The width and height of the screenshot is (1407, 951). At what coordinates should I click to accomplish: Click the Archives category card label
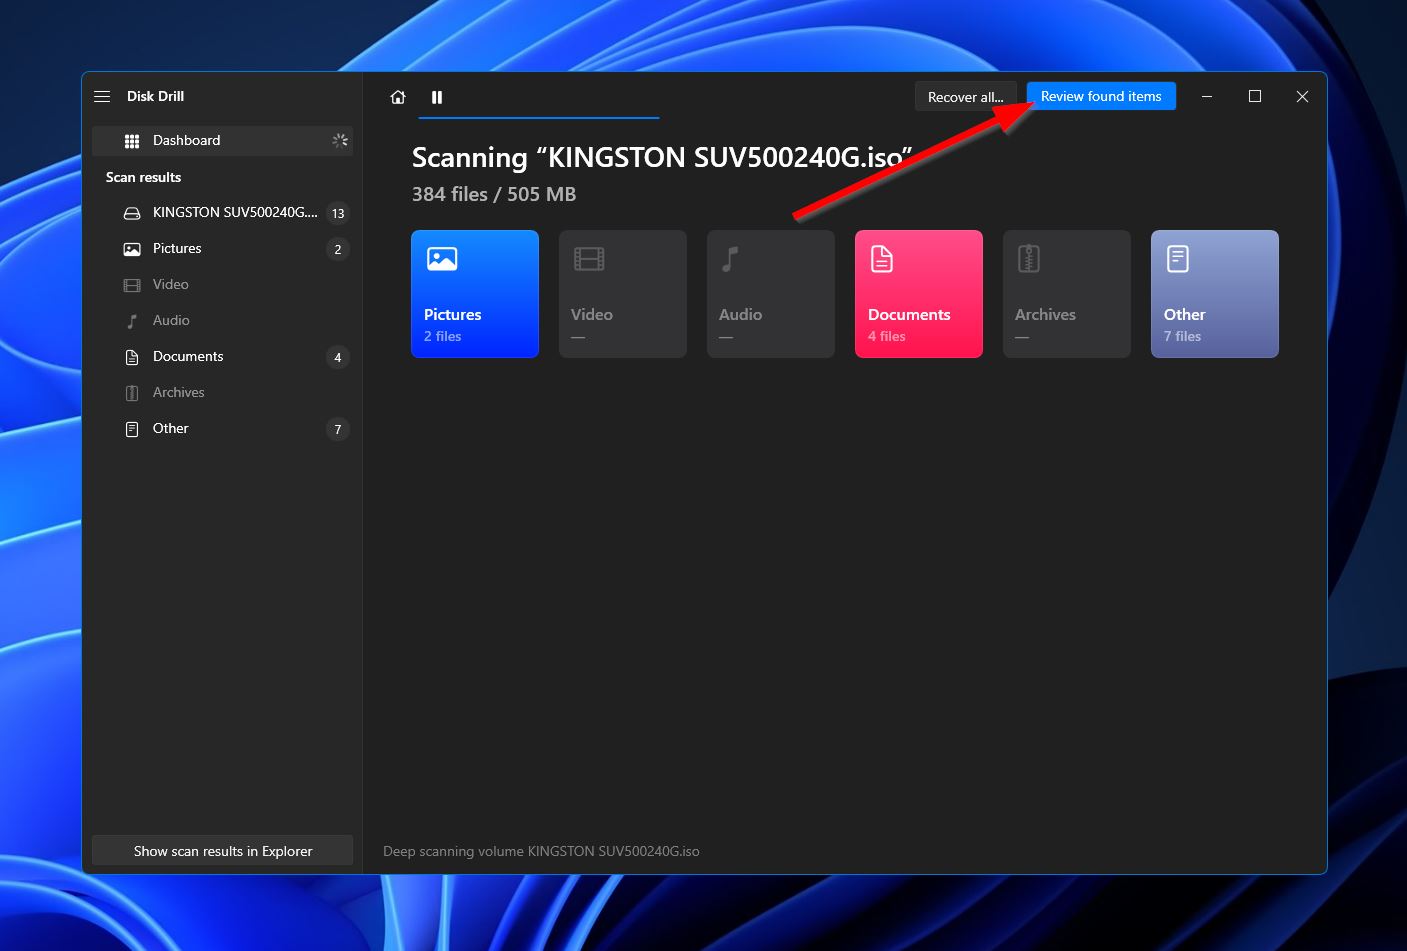click(1045, 314)
